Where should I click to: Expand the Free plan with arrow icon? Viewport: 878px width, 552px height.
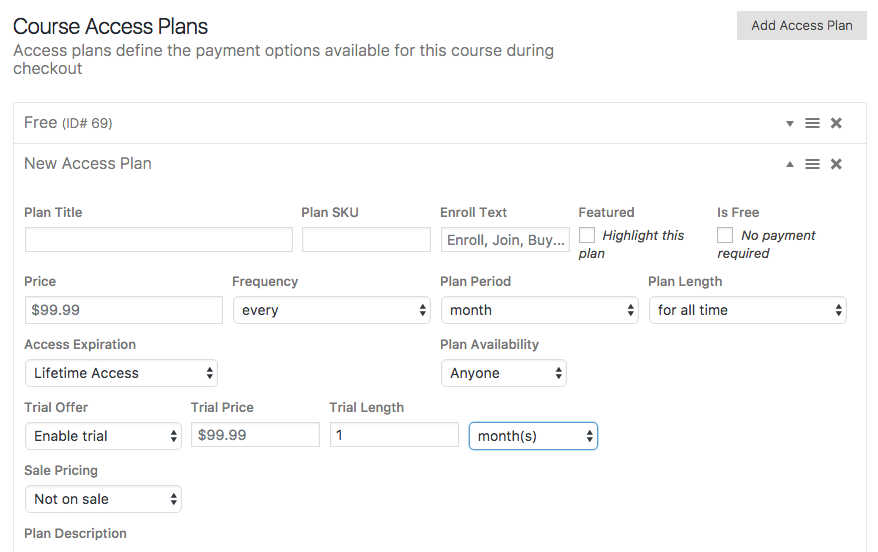(790, 123)
